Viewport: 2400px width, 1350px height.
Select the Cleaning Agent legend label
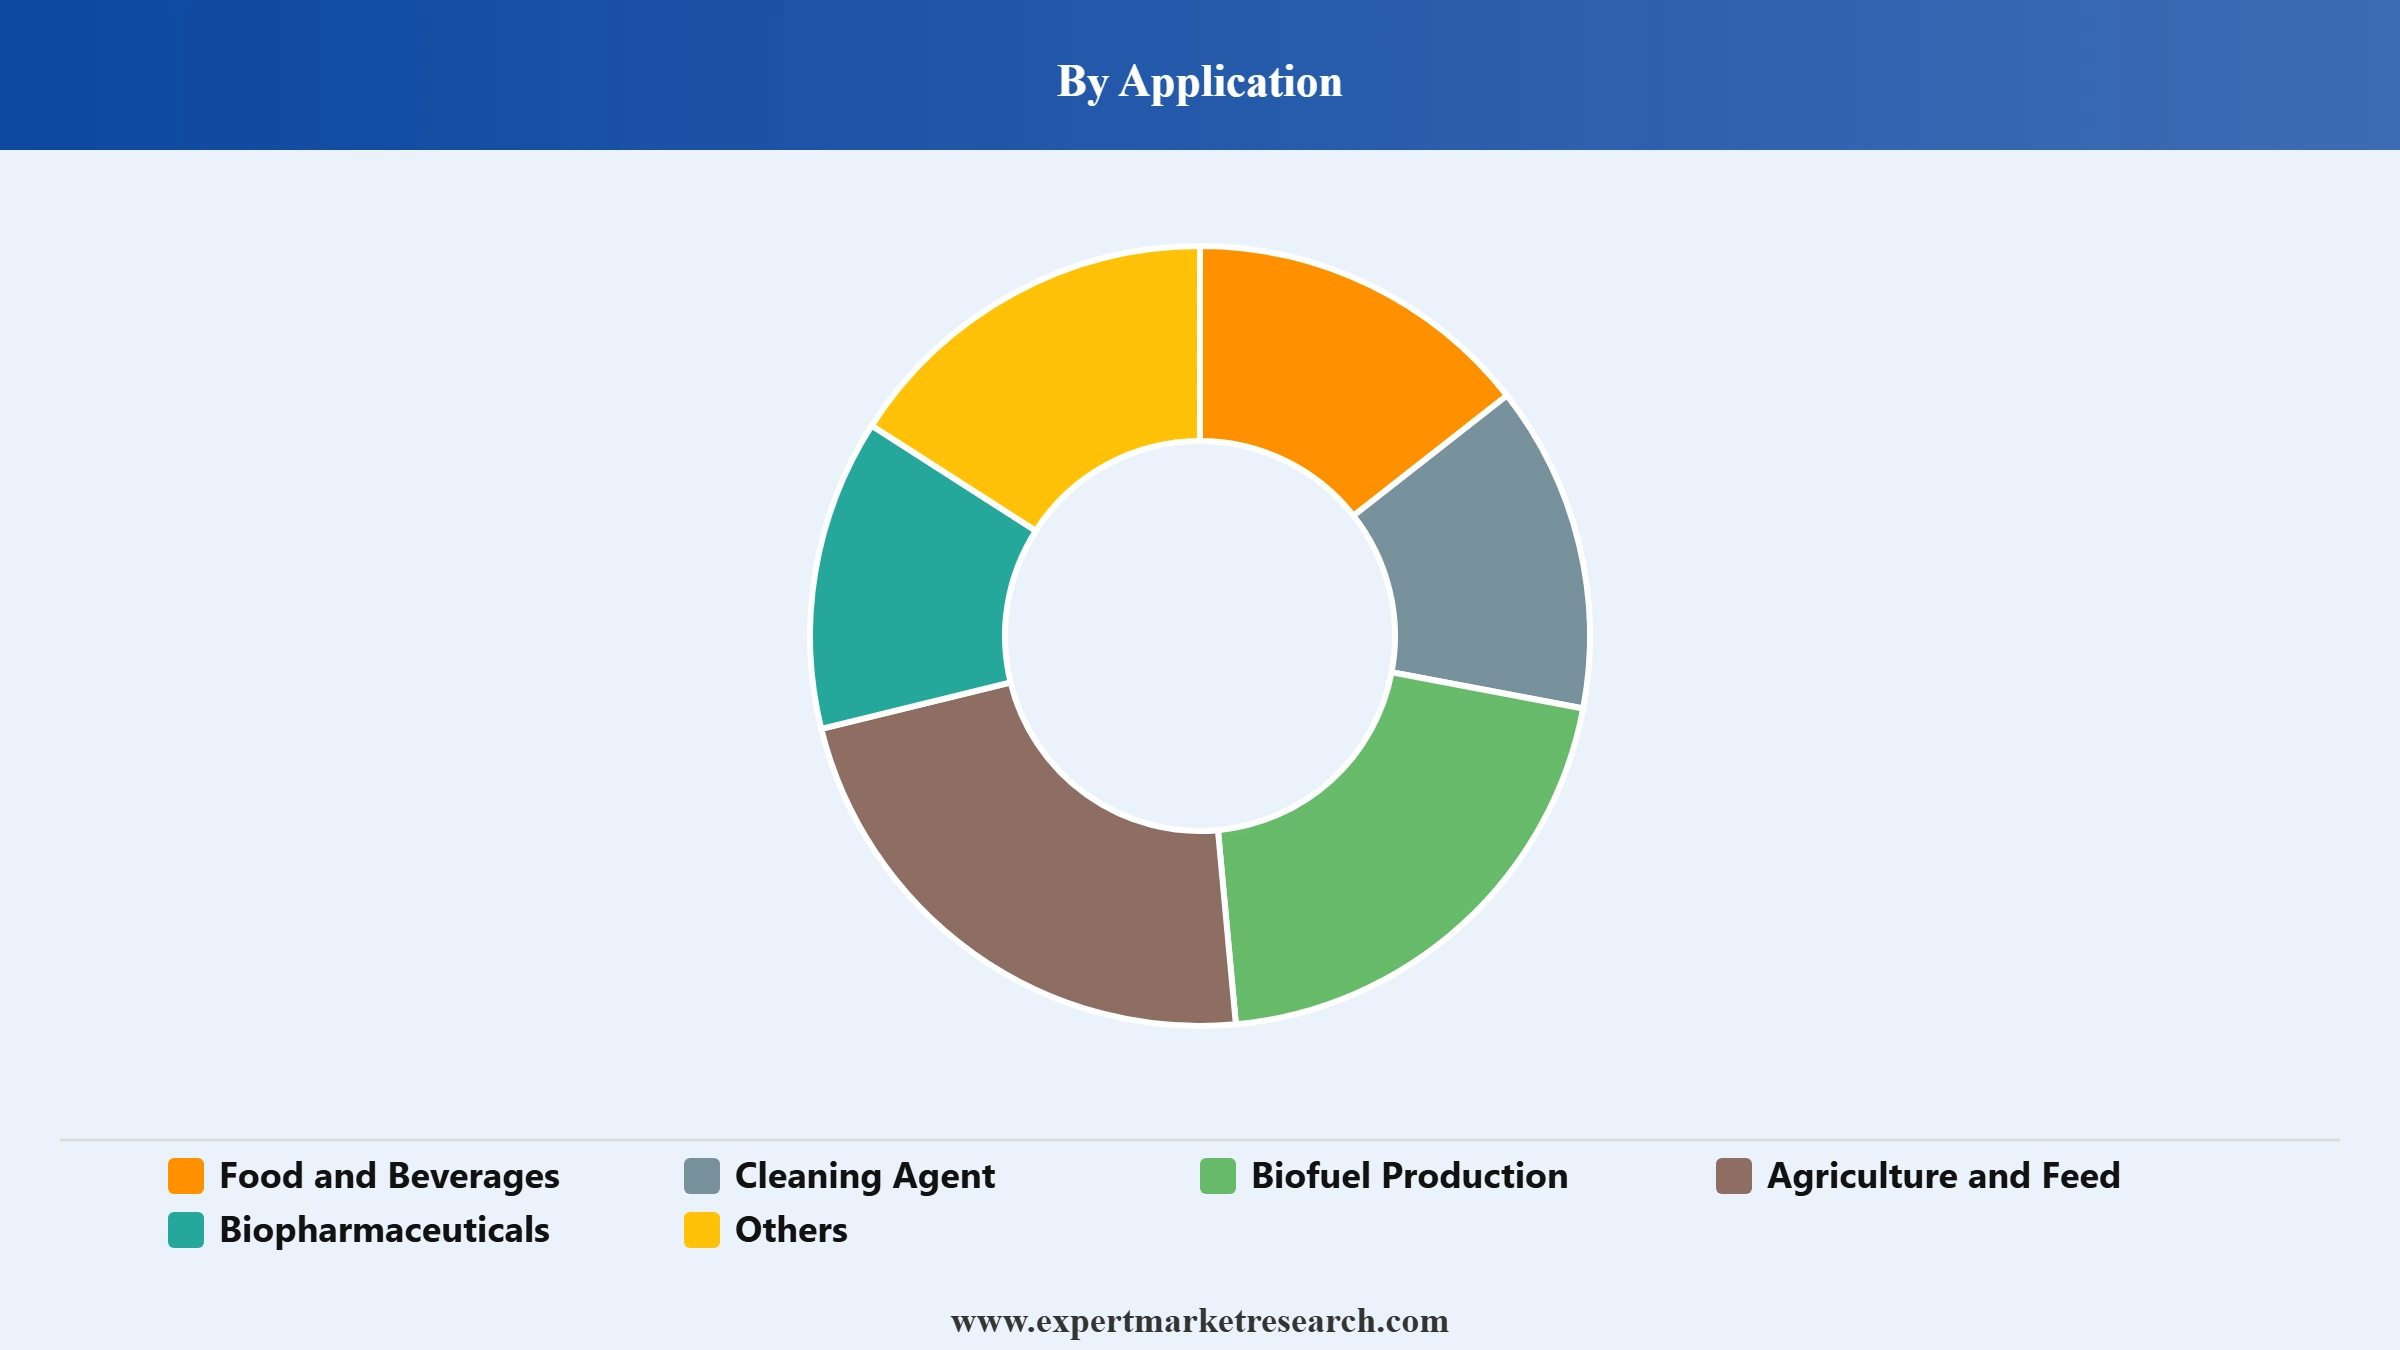coord(865,1177)
